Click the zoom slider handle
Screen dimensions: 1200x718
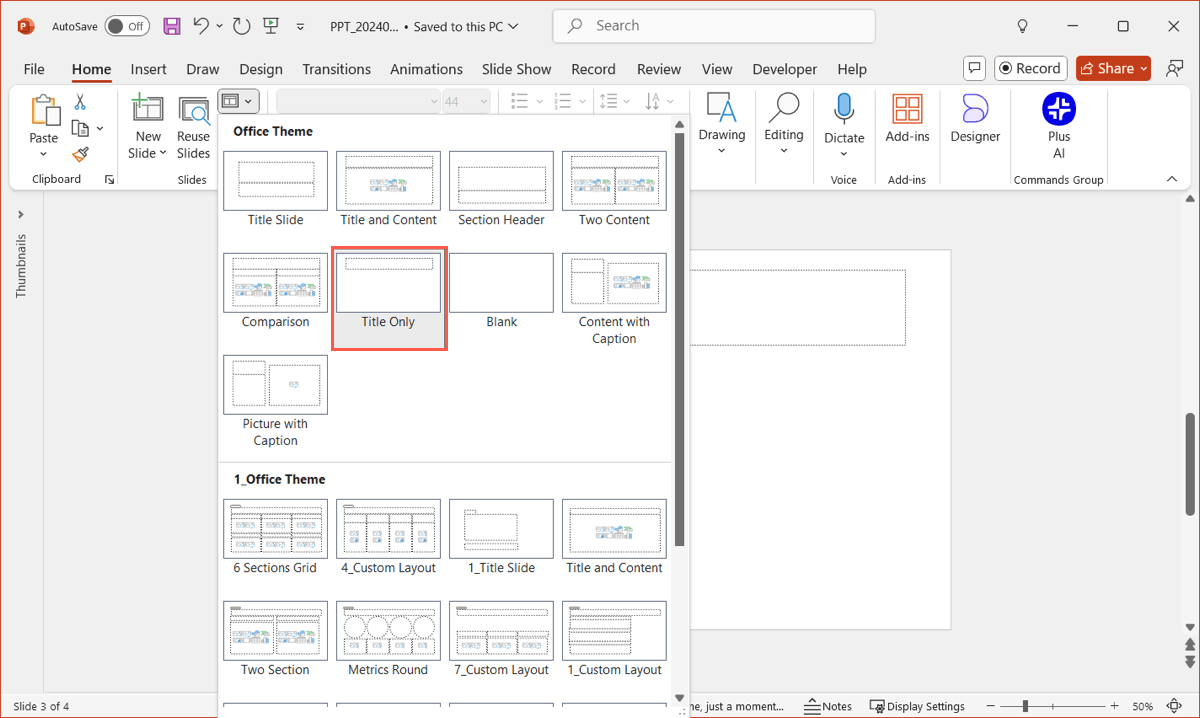point(1025,706)
